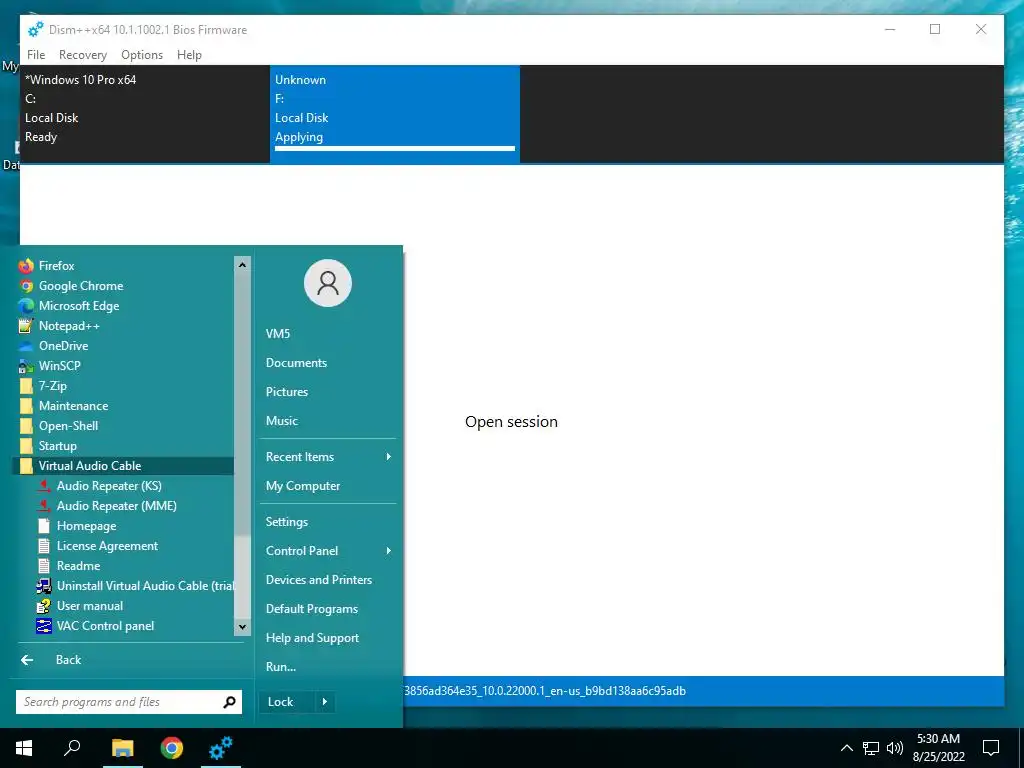Collapse the Virtual Audio Cable folder
The height and width of the screenshot is (768, 1024).
(123, 466)
